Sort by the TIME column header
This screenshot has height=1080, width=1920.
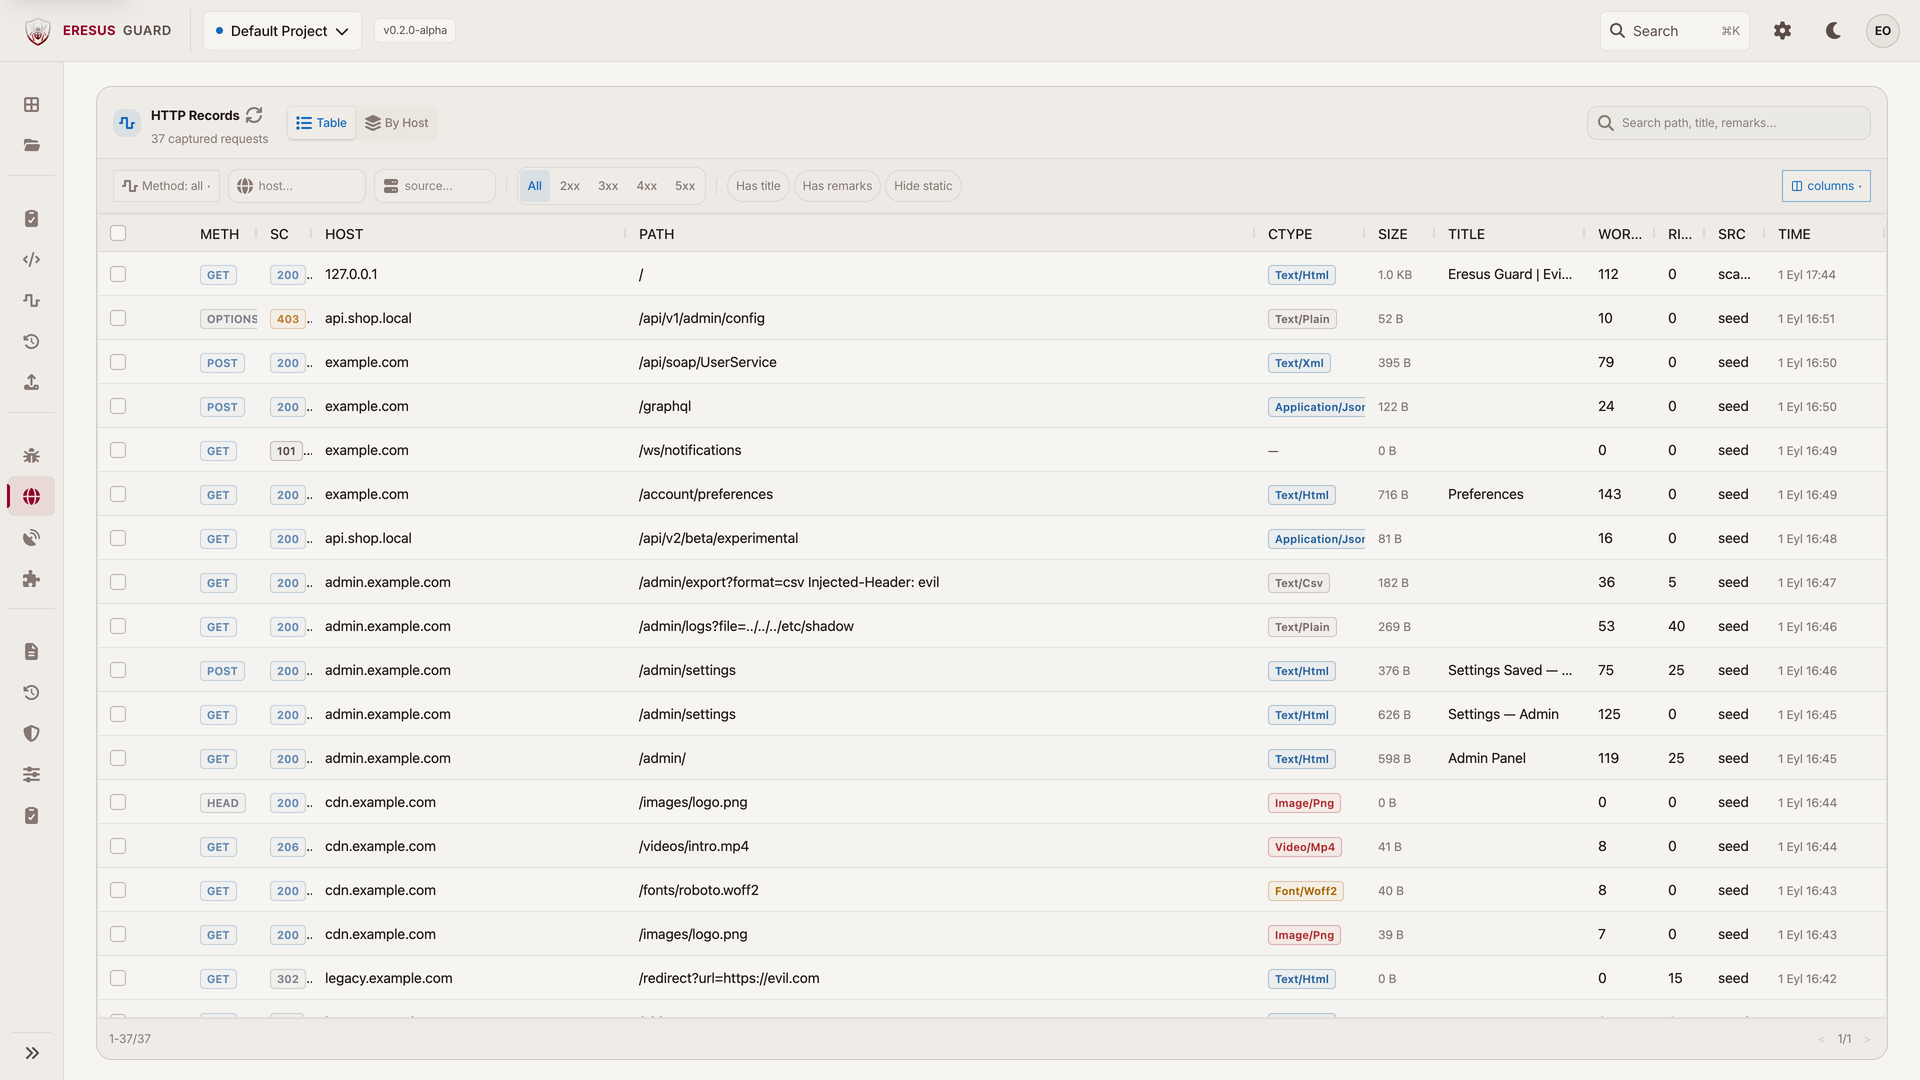coord(1794,234)
